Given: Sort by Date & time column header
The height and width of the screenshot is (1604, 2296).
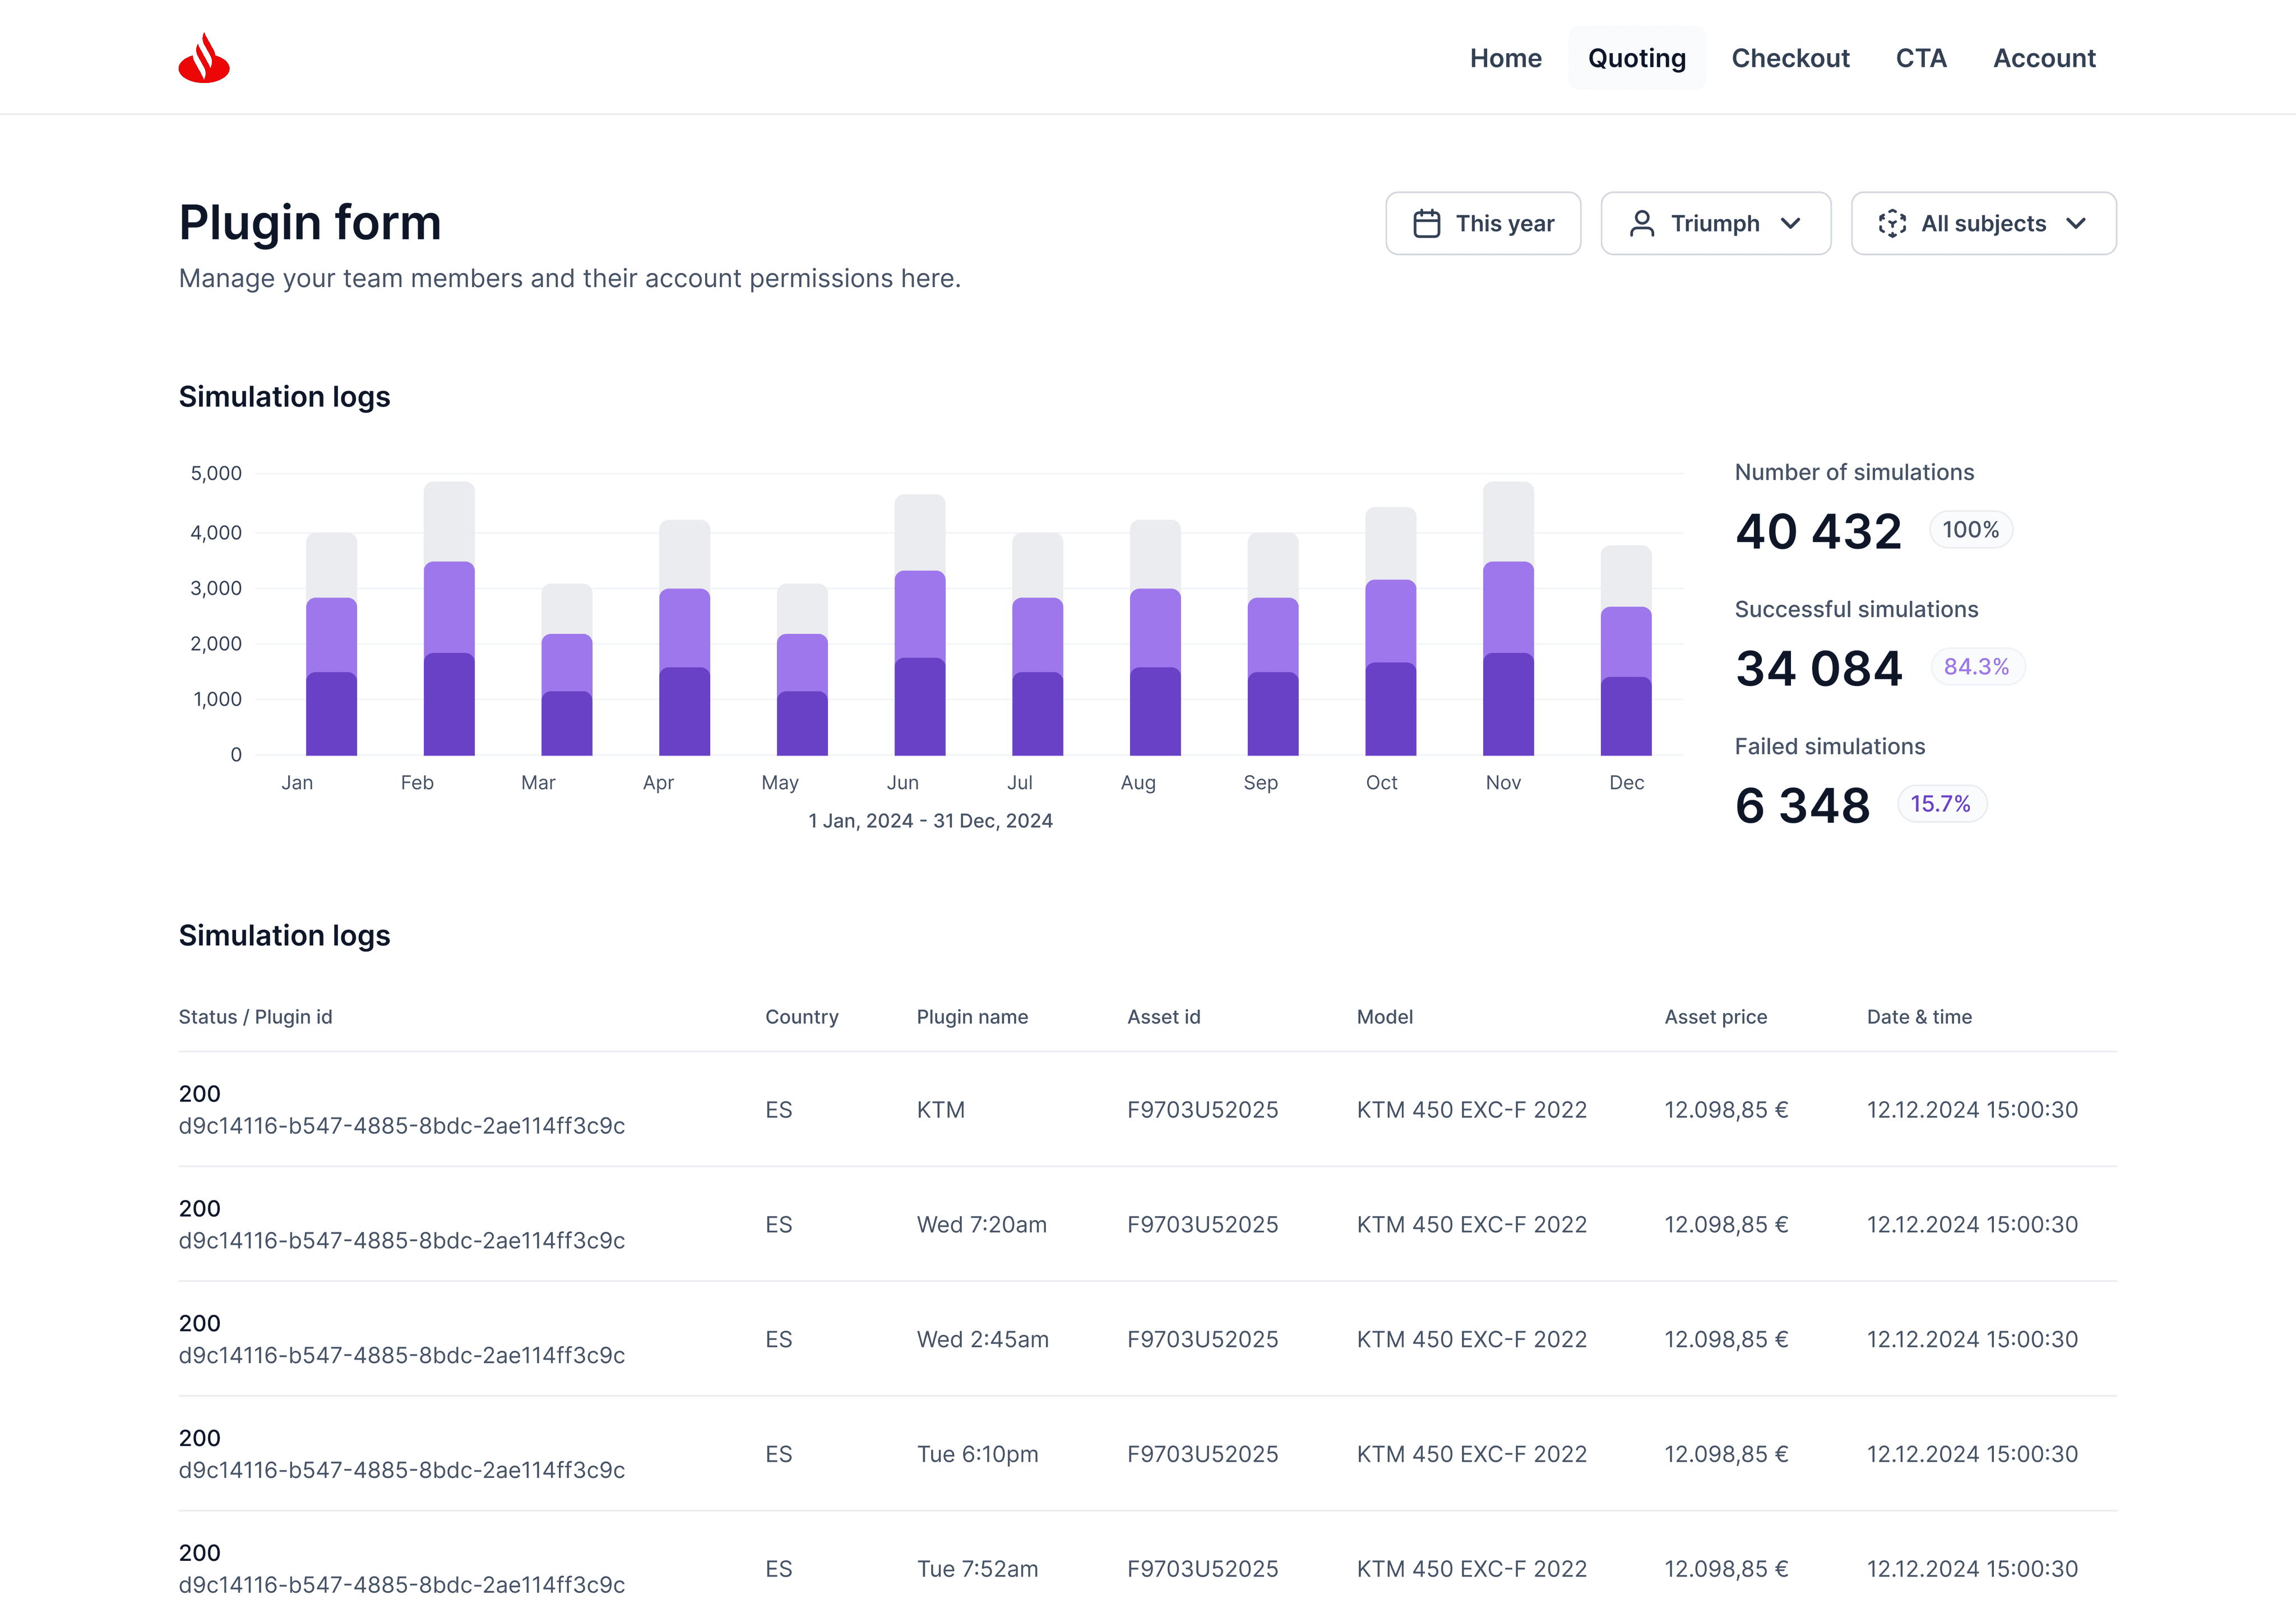Looking at the screenshot, I should 1919,1017.
